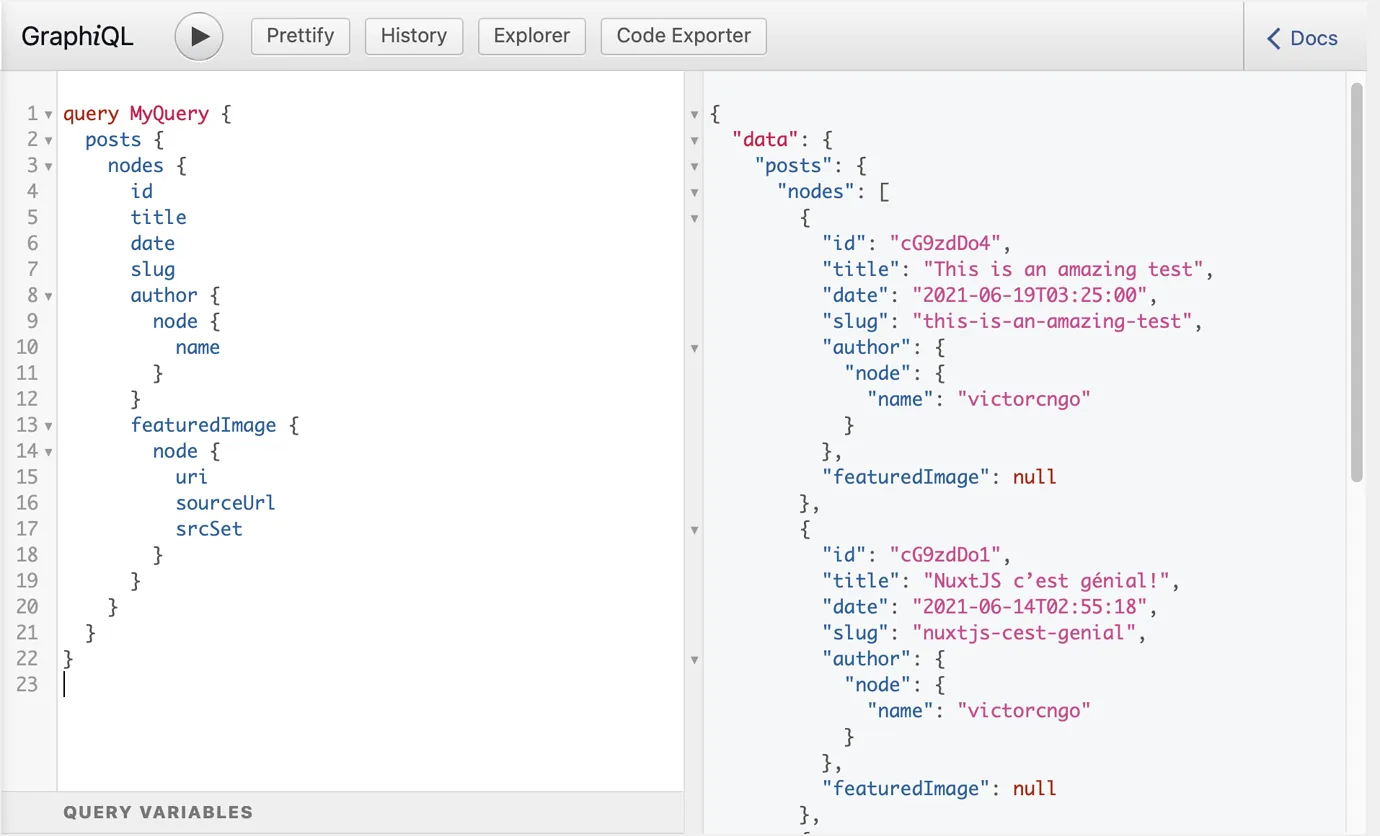Collapse the "data" object in results

(x=695, y=140)
